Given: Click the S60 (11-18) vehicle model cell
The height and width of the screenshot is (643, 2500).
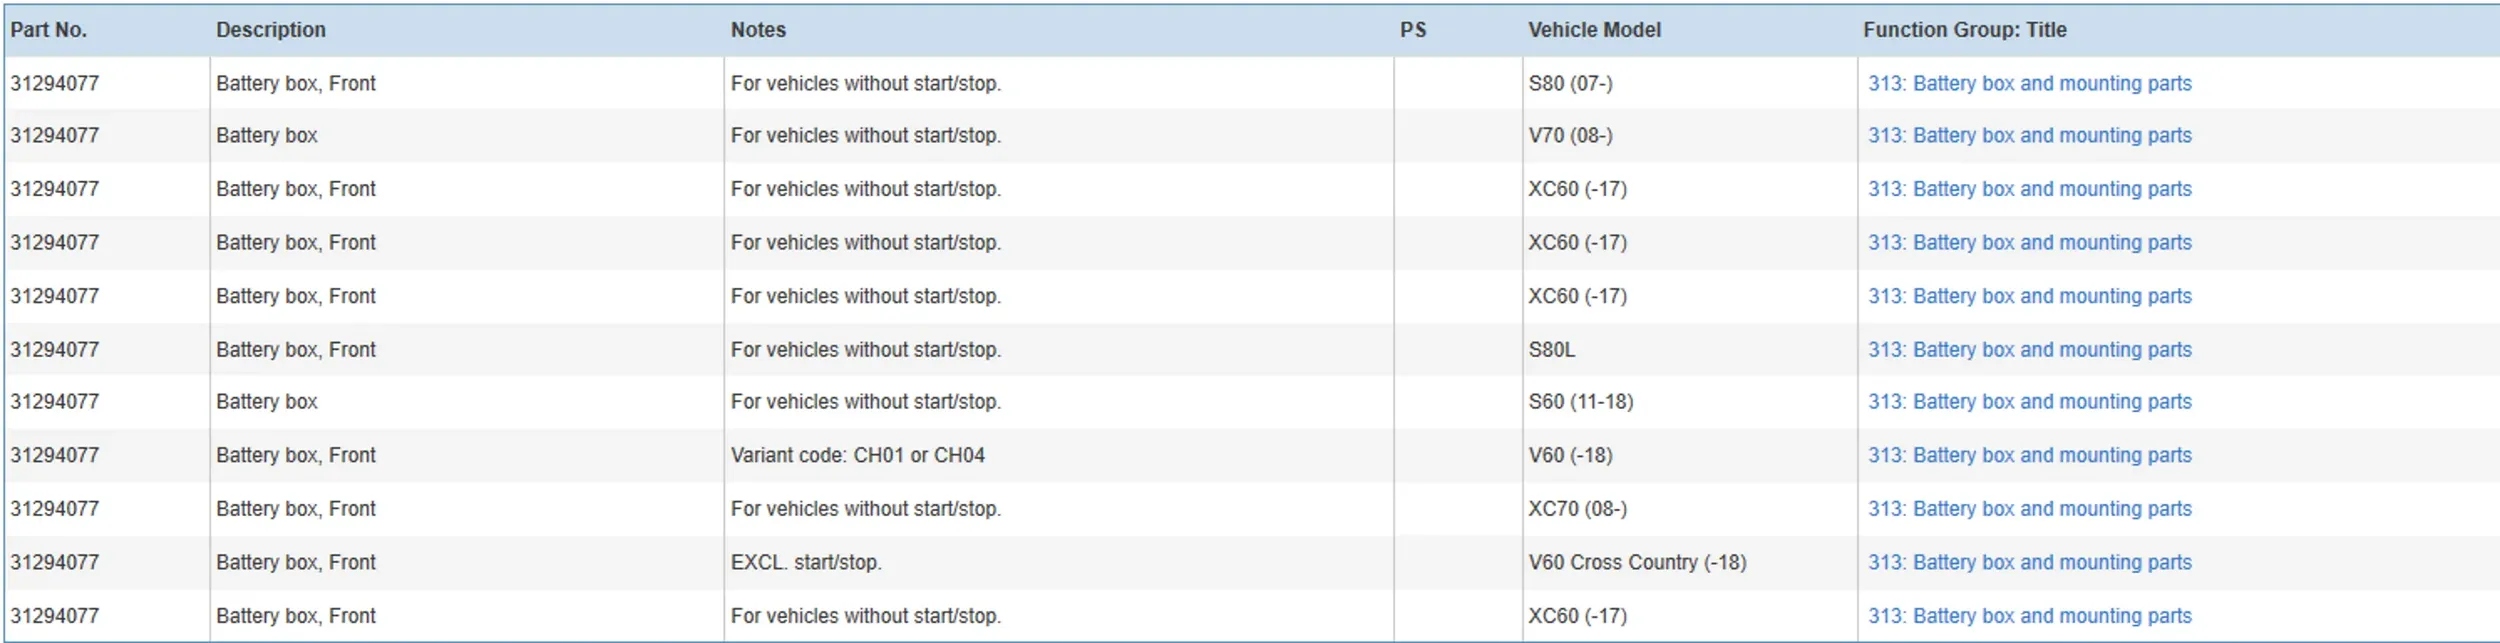Looking at the screenshot, I should (x=1580, y=401).
